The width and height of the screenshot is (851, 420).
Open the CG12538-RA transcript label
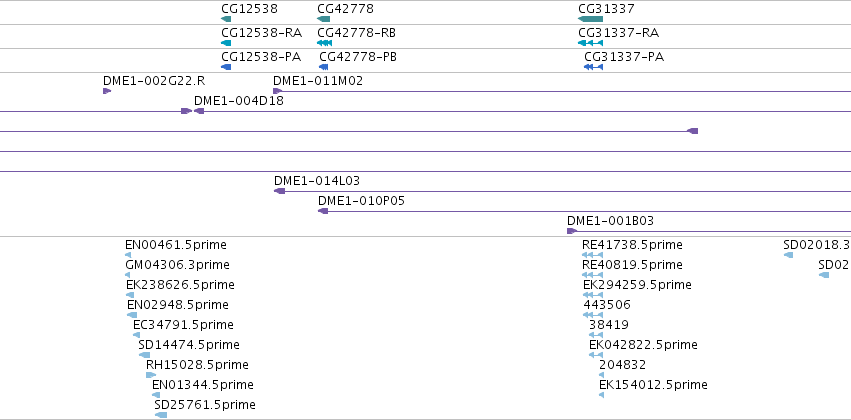coord(262,33)
